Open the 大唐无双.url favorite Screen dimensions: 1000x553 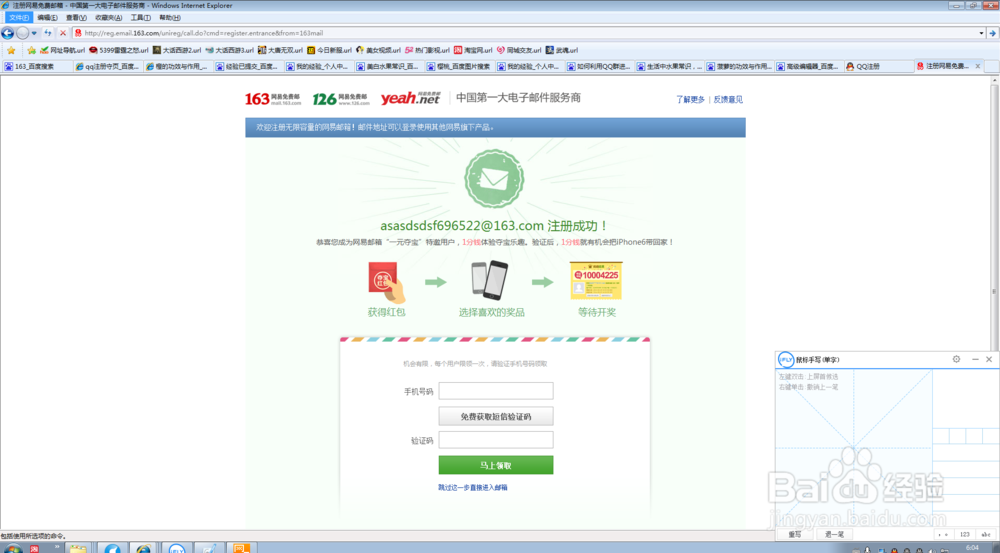(280, 50)
